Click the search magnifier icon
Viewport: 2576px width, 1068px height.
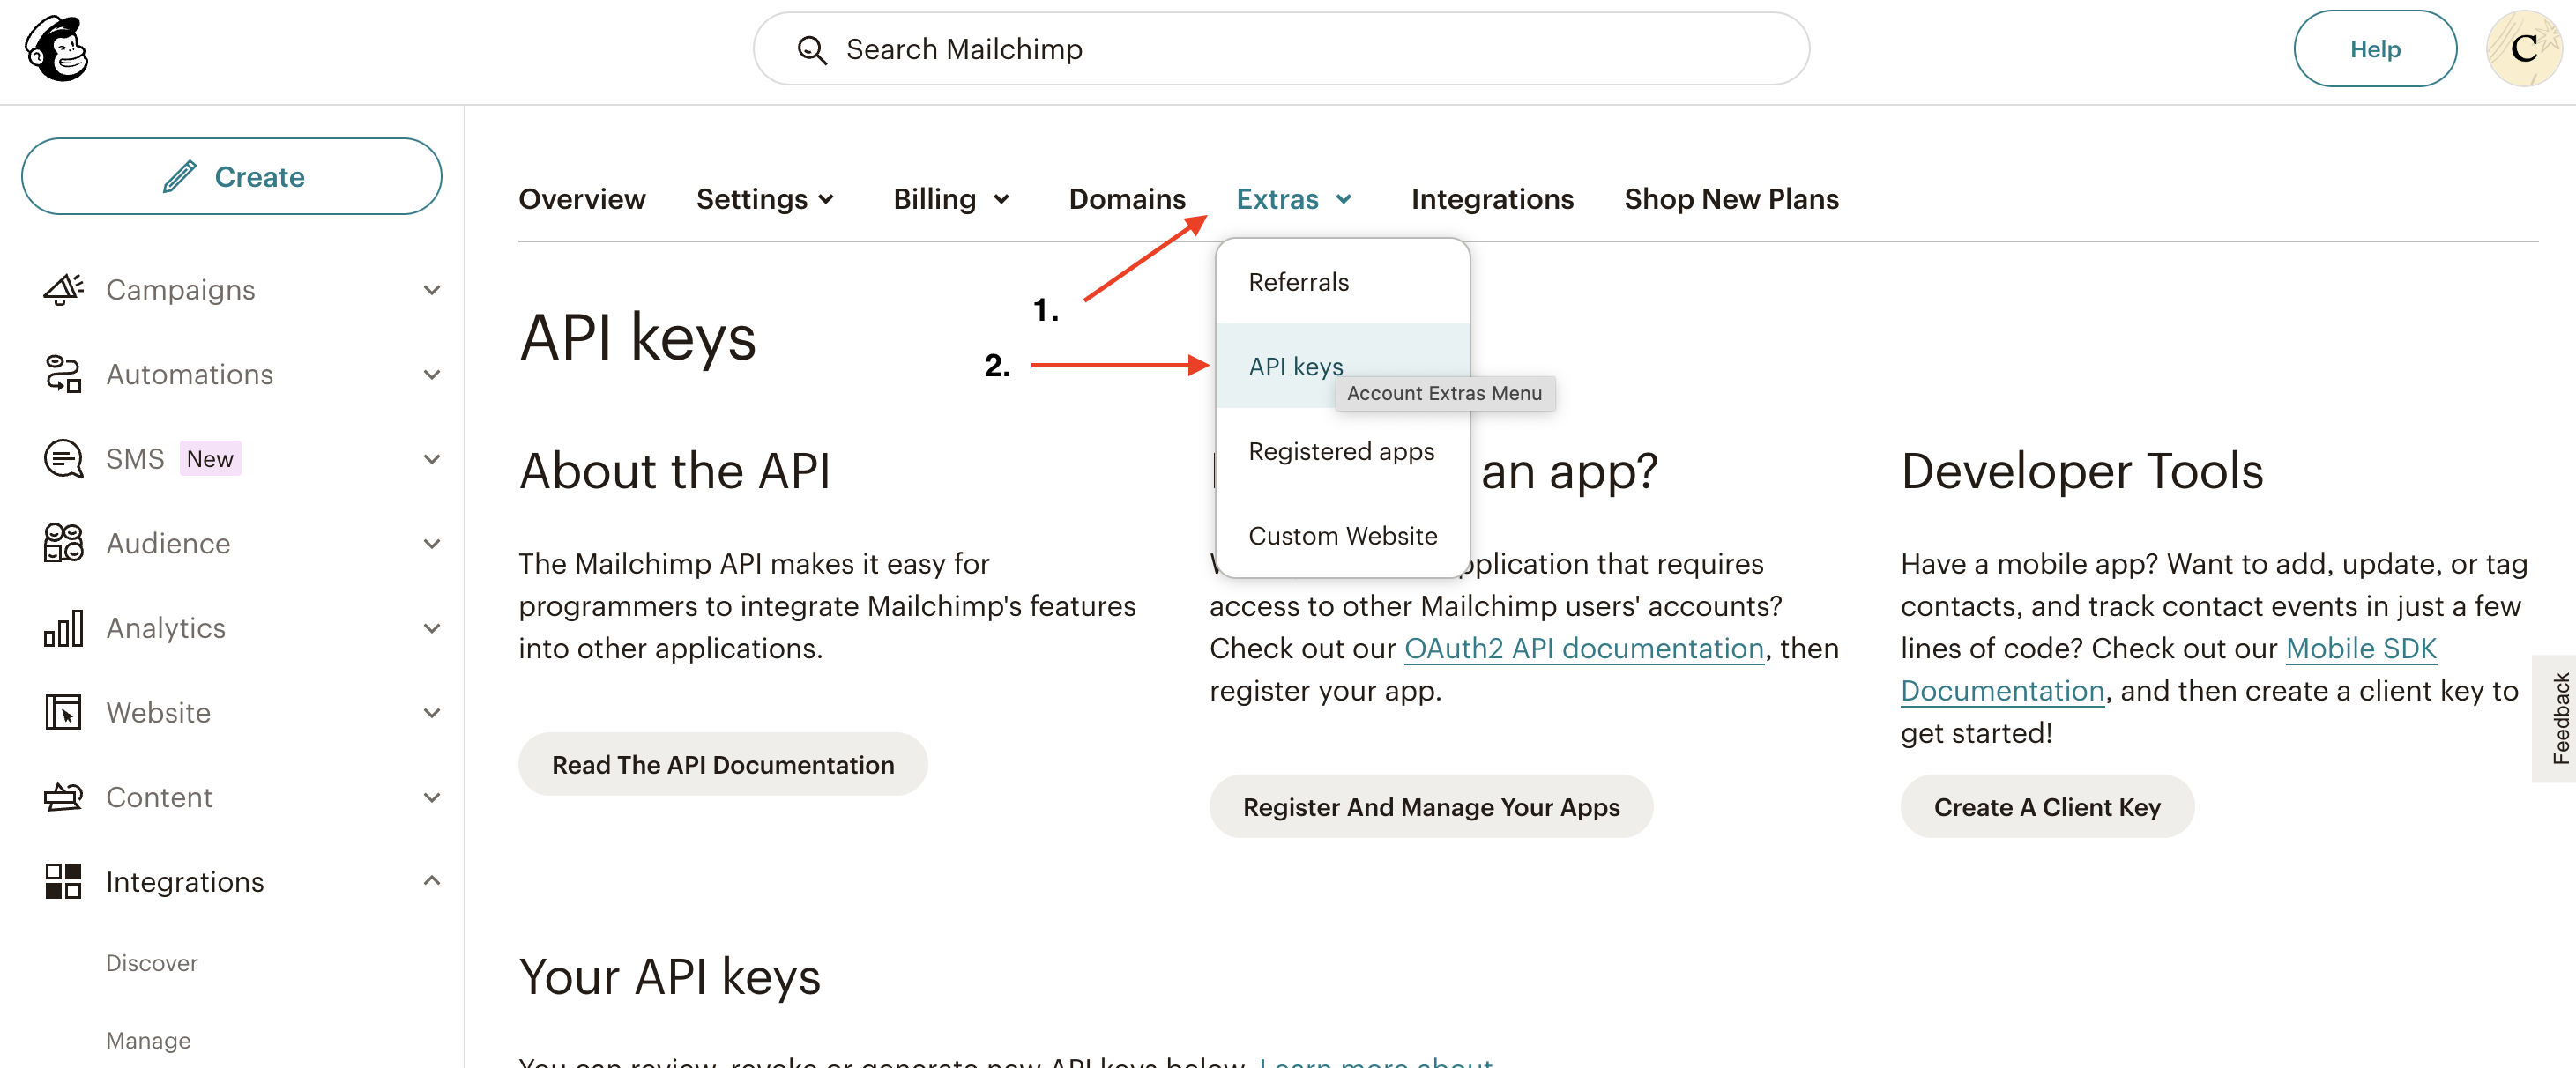812,48
